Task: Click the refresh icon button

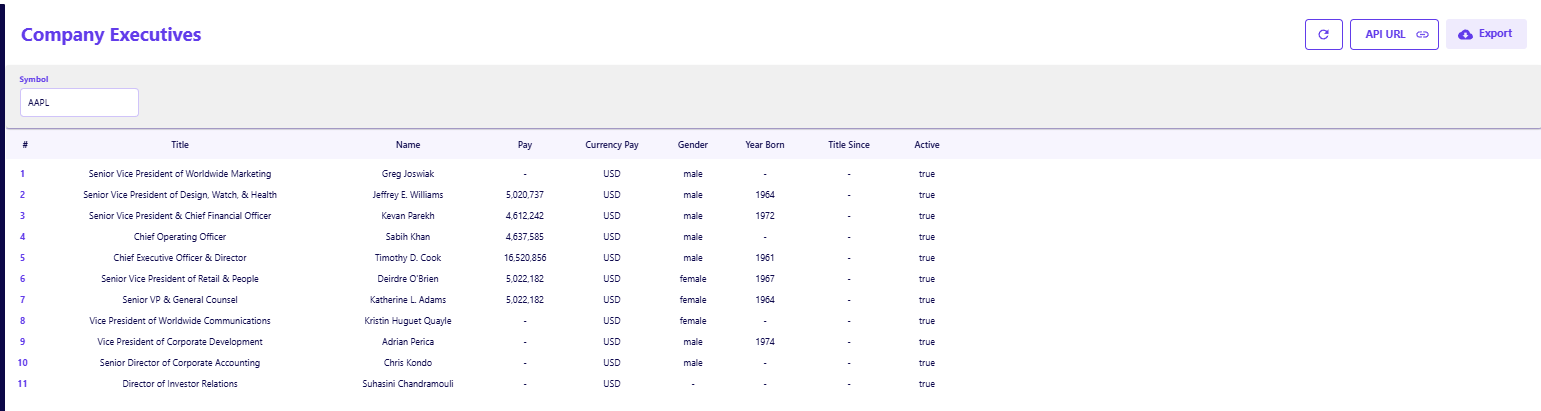Action: pos(1323,34)
